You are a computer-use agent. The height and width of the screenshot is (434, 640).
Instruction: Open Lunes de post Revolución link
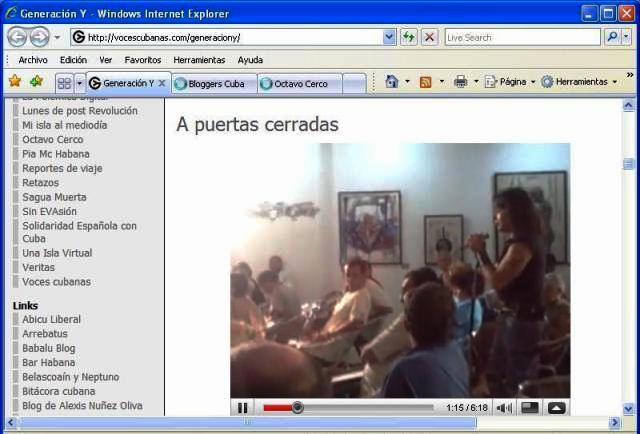[x=80, y=111]
